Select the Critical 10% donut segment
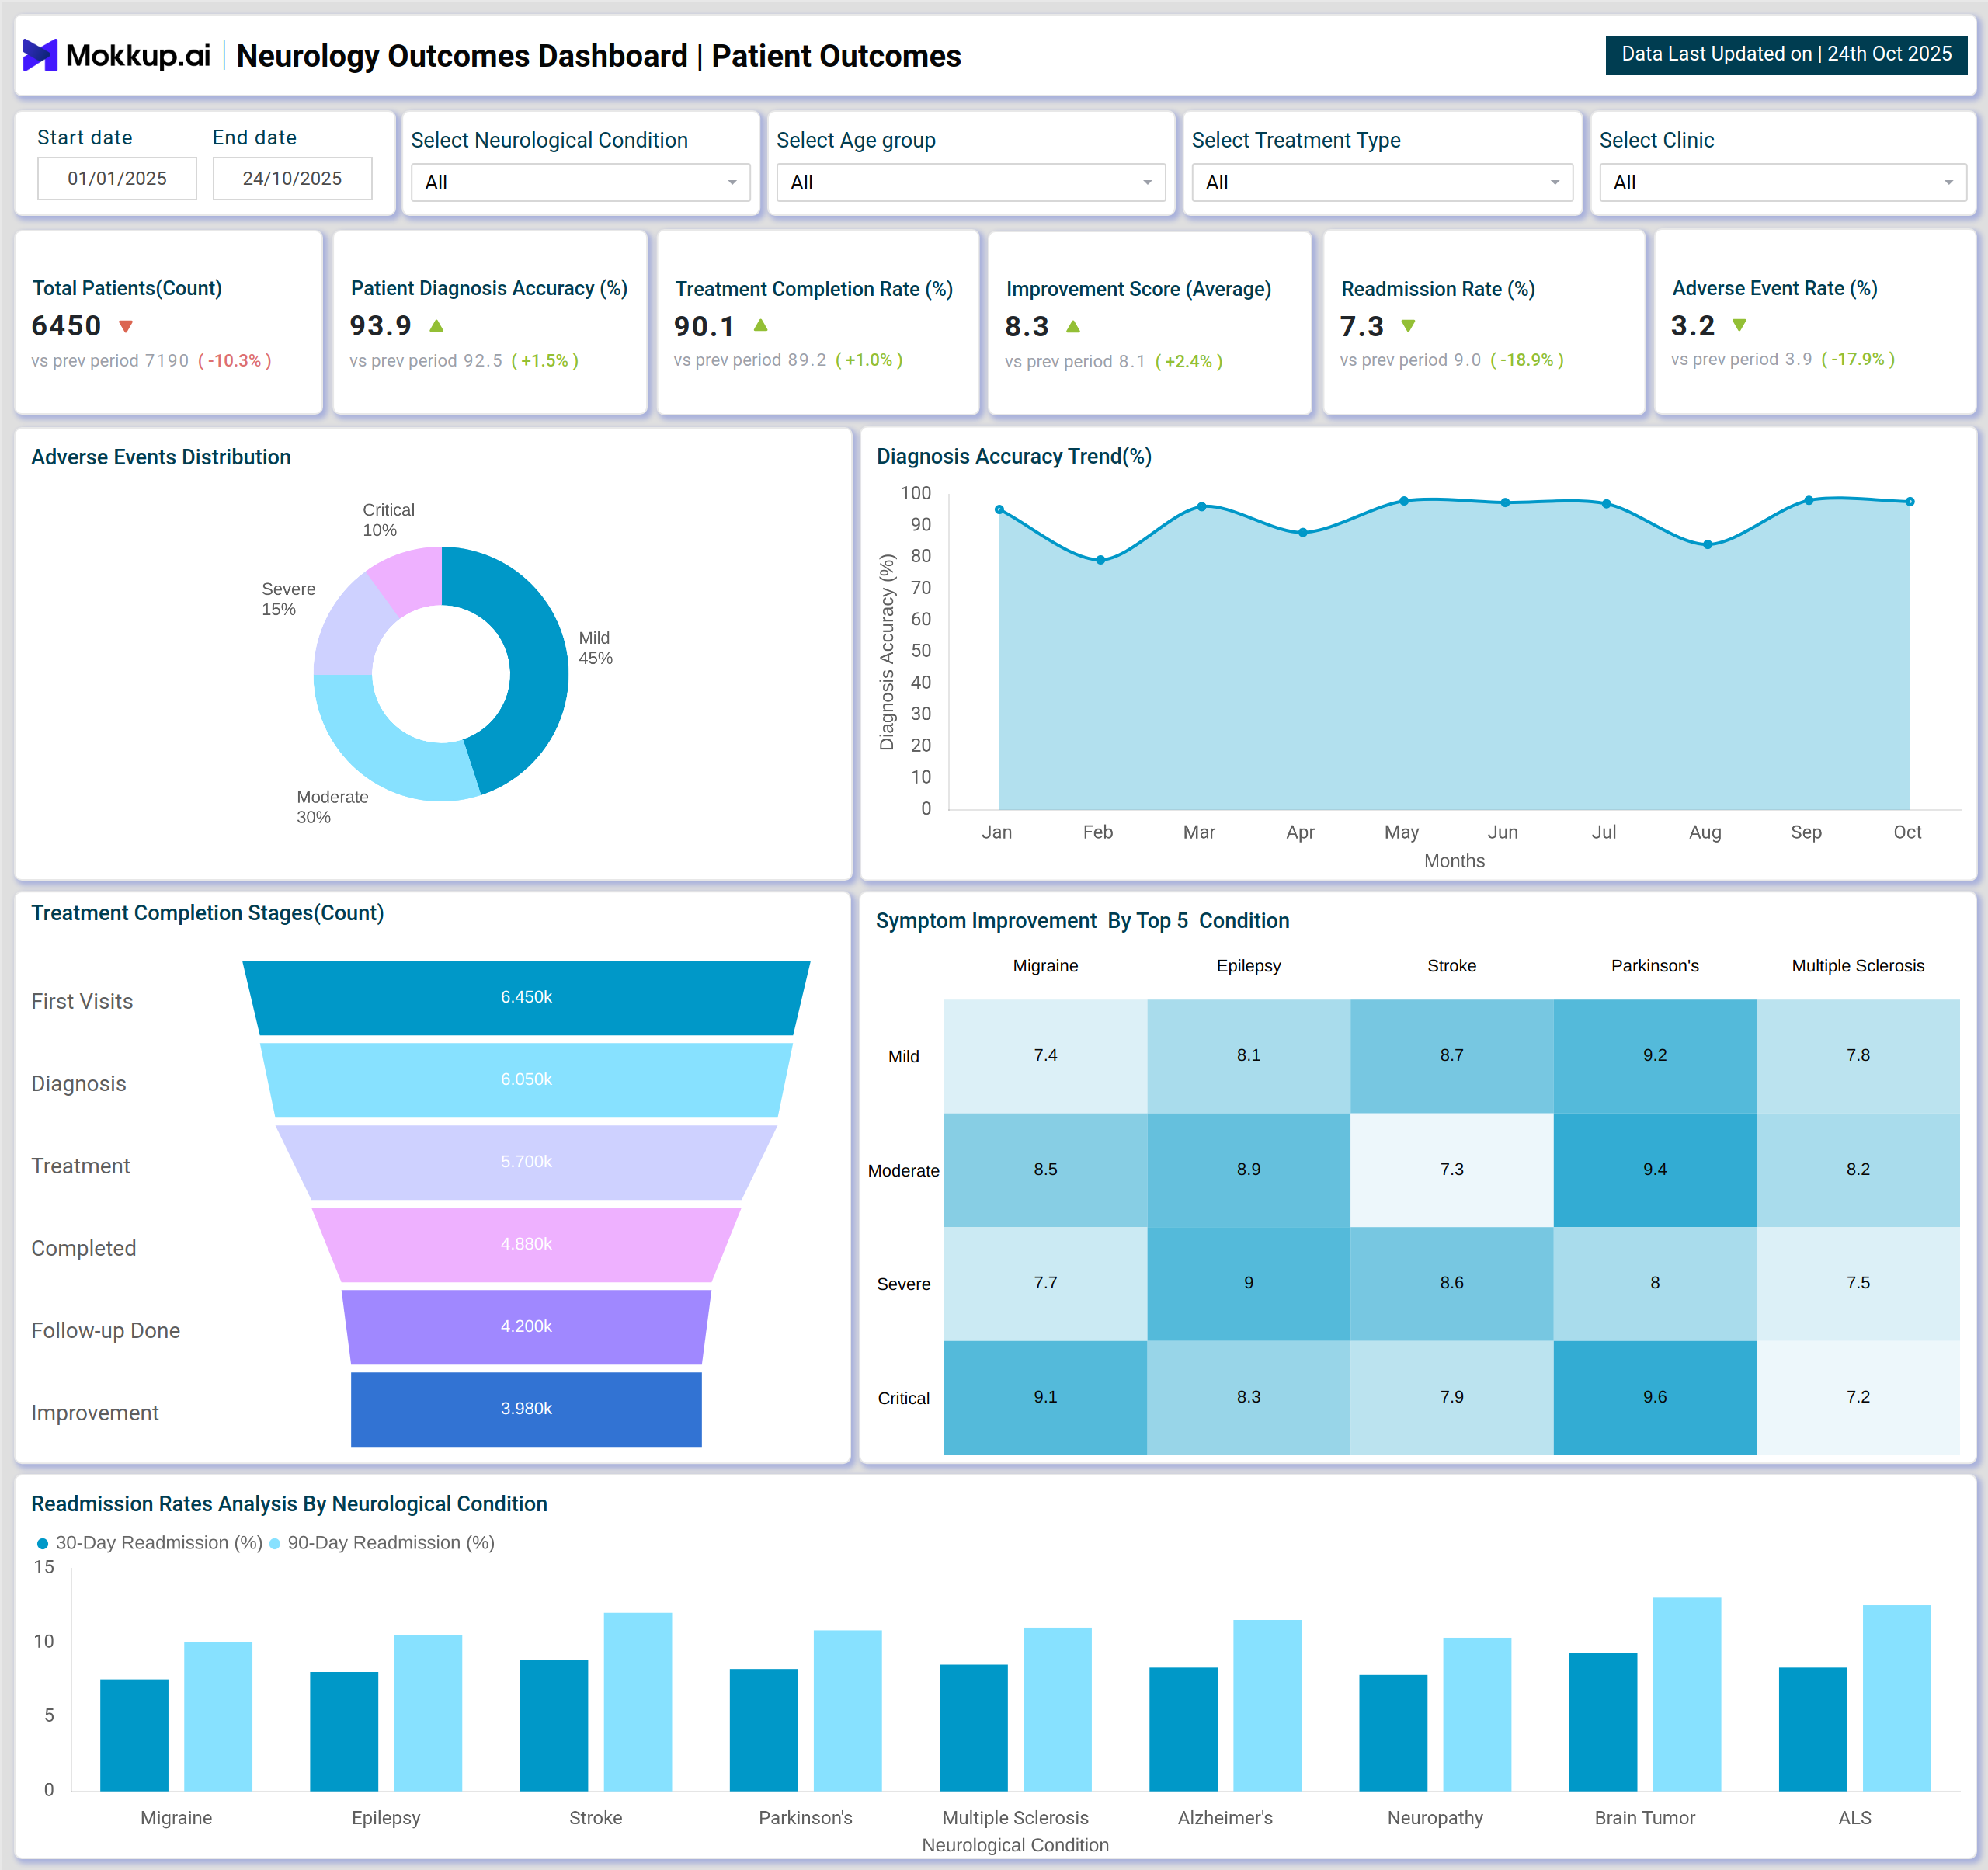 [410, 580]
